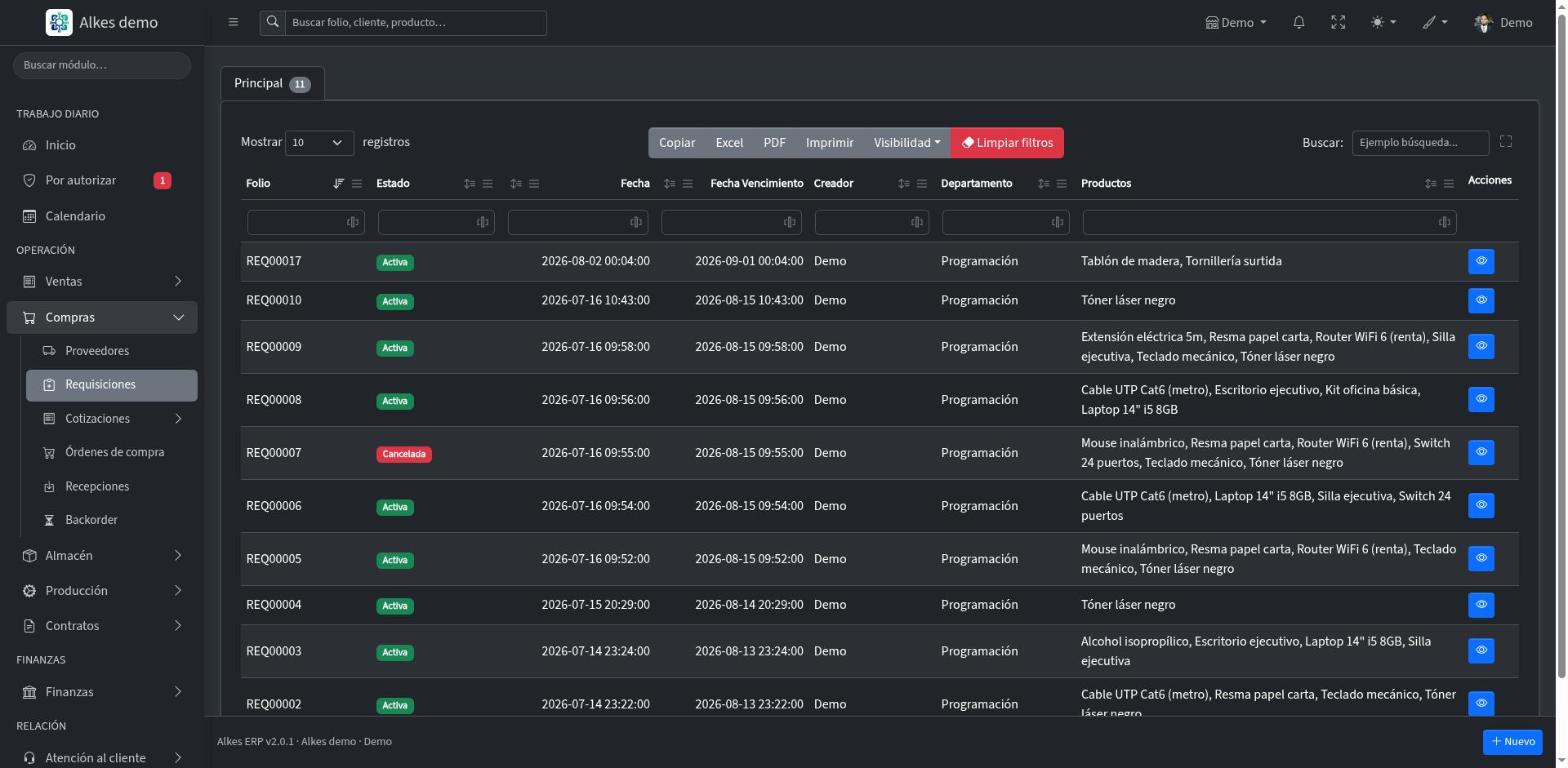View requisition REQ00017 with eye button
The width and height of the screenshot is (1568, 768).
tap(1481, 261)
